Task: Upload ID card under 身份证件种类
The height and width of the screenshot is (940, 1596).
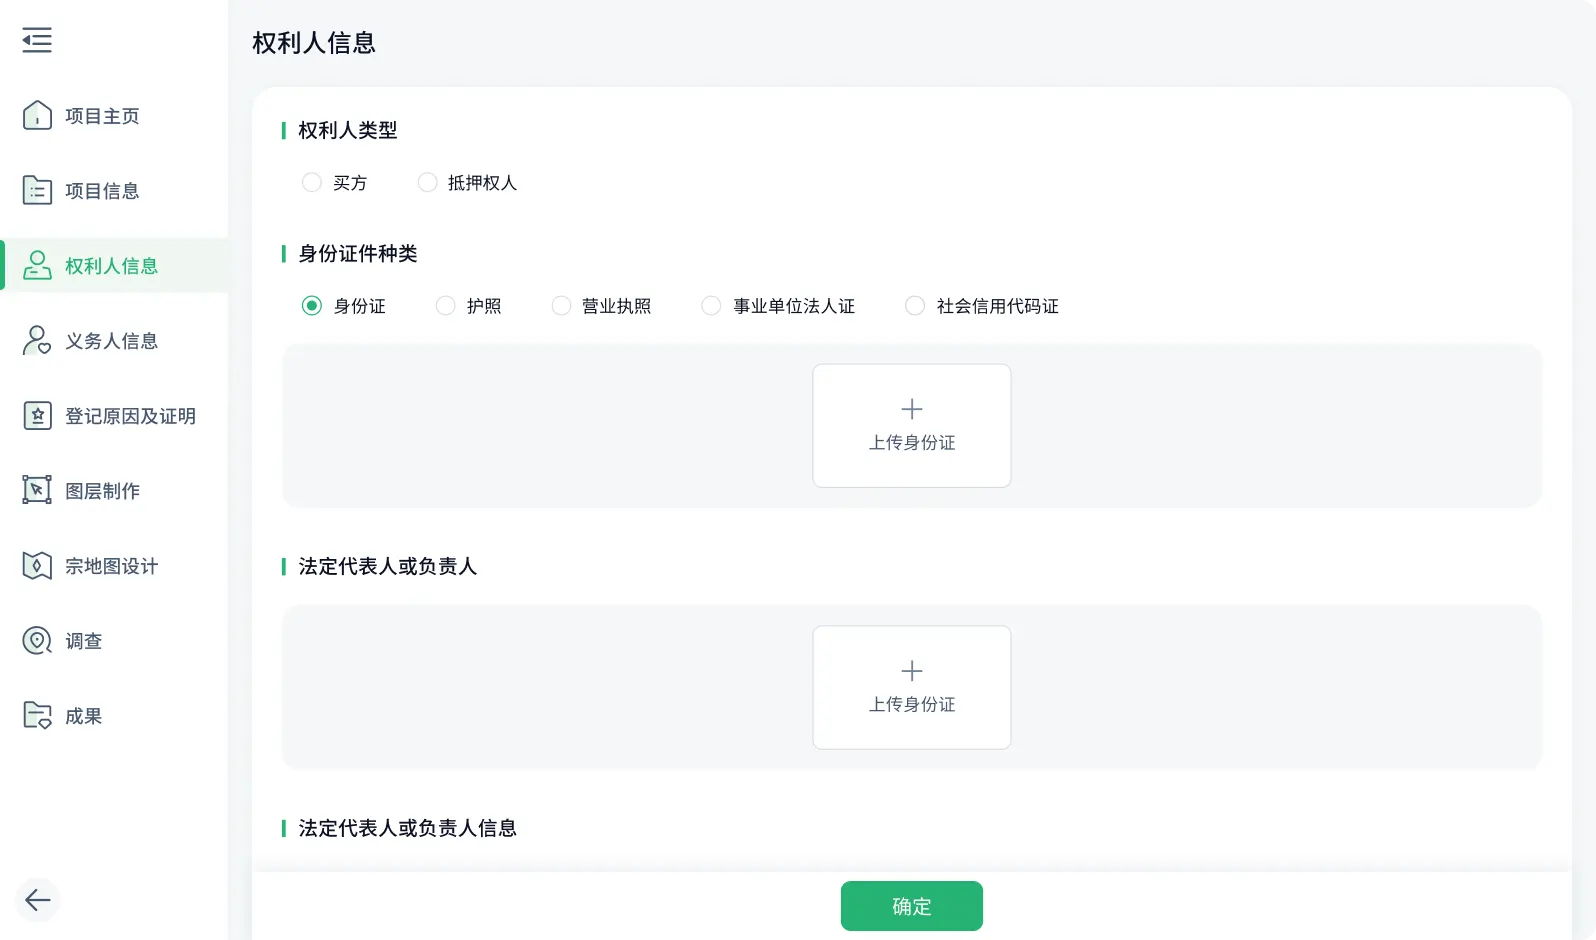Action: click(912, 426)
